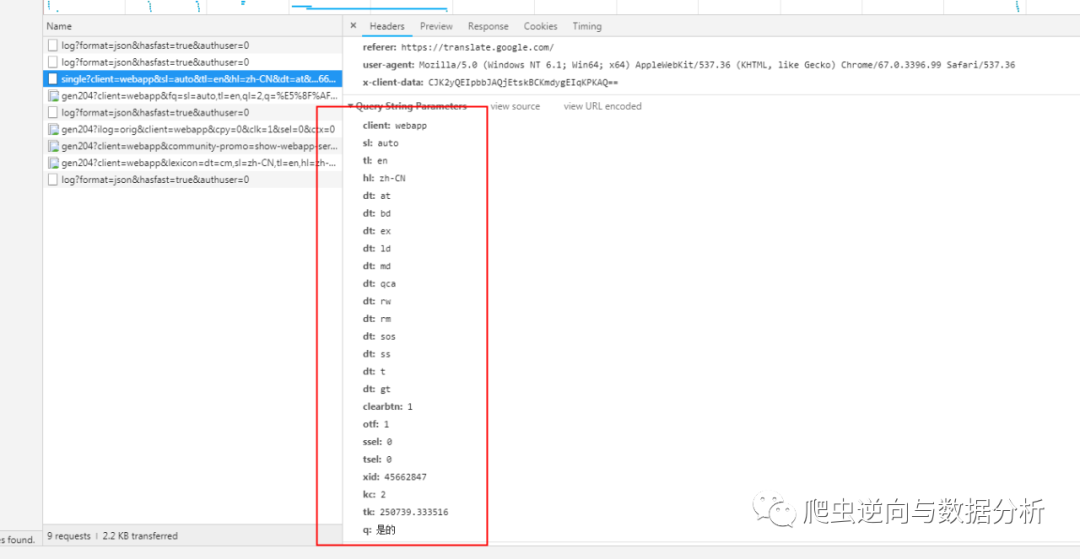Viewport: 1080px width, 559px height.
Task: Click the tsel: 0 parameter
Action: [x=377, y=459]
